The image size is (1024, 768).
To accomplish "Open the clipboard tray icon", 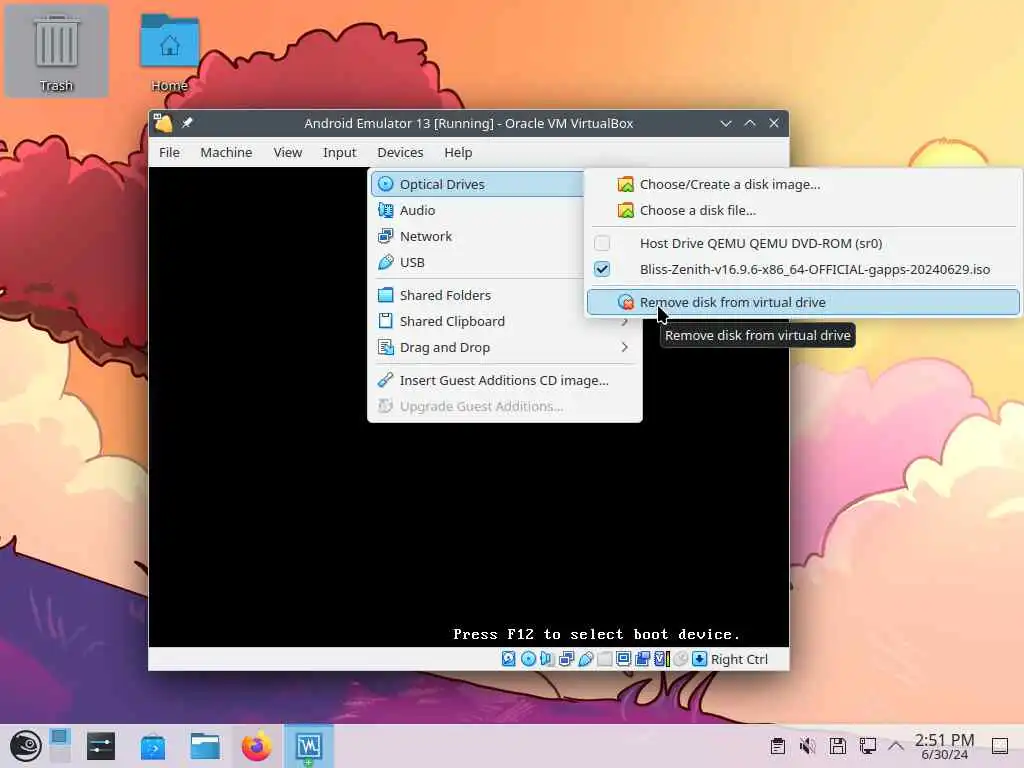I will (x=777, y=746).
